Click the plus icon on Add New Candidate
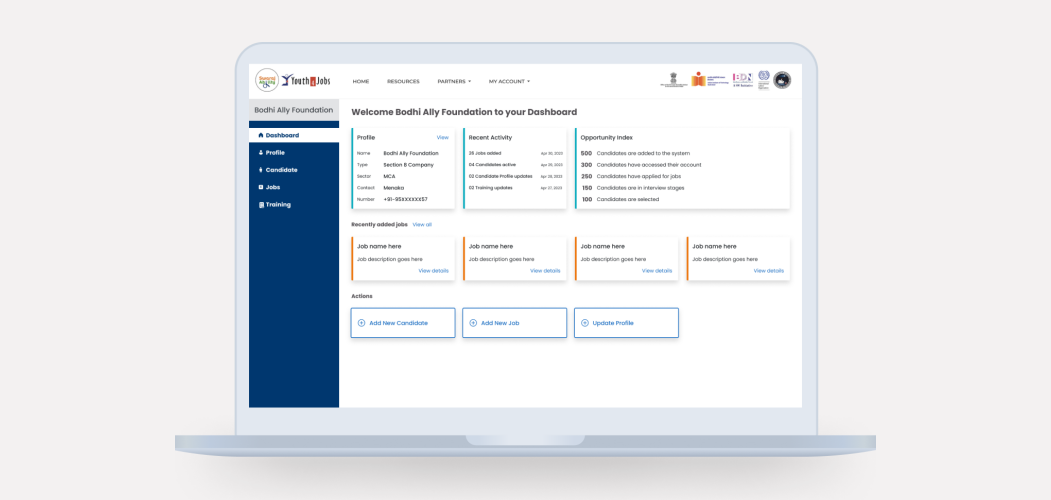The image size is (1051, 500). (361, 323)
